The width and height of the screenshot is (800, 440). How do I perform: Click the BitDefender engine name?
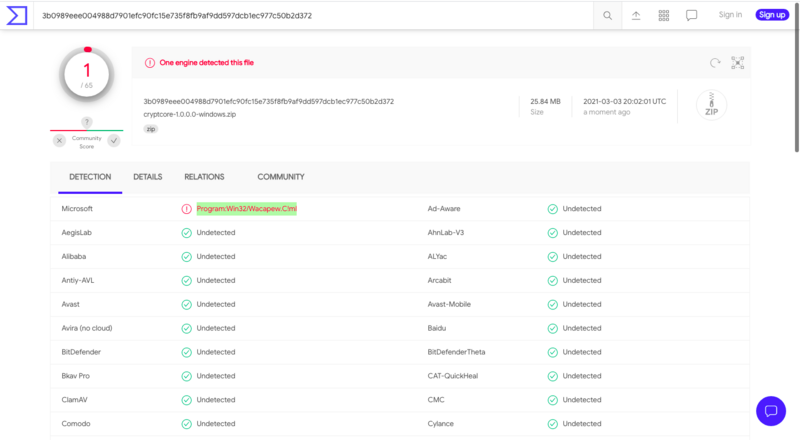coord(81,352)
